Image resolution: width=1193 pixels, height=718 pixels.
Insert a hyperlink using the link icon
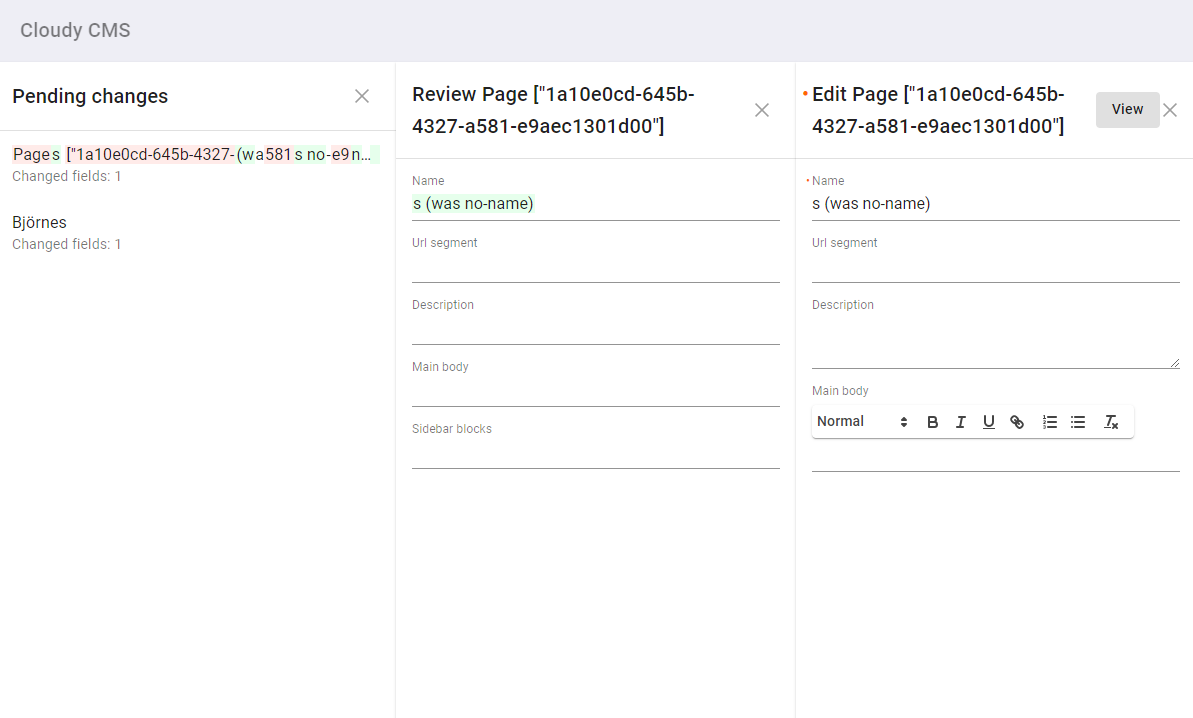[x=1017, y=421]
